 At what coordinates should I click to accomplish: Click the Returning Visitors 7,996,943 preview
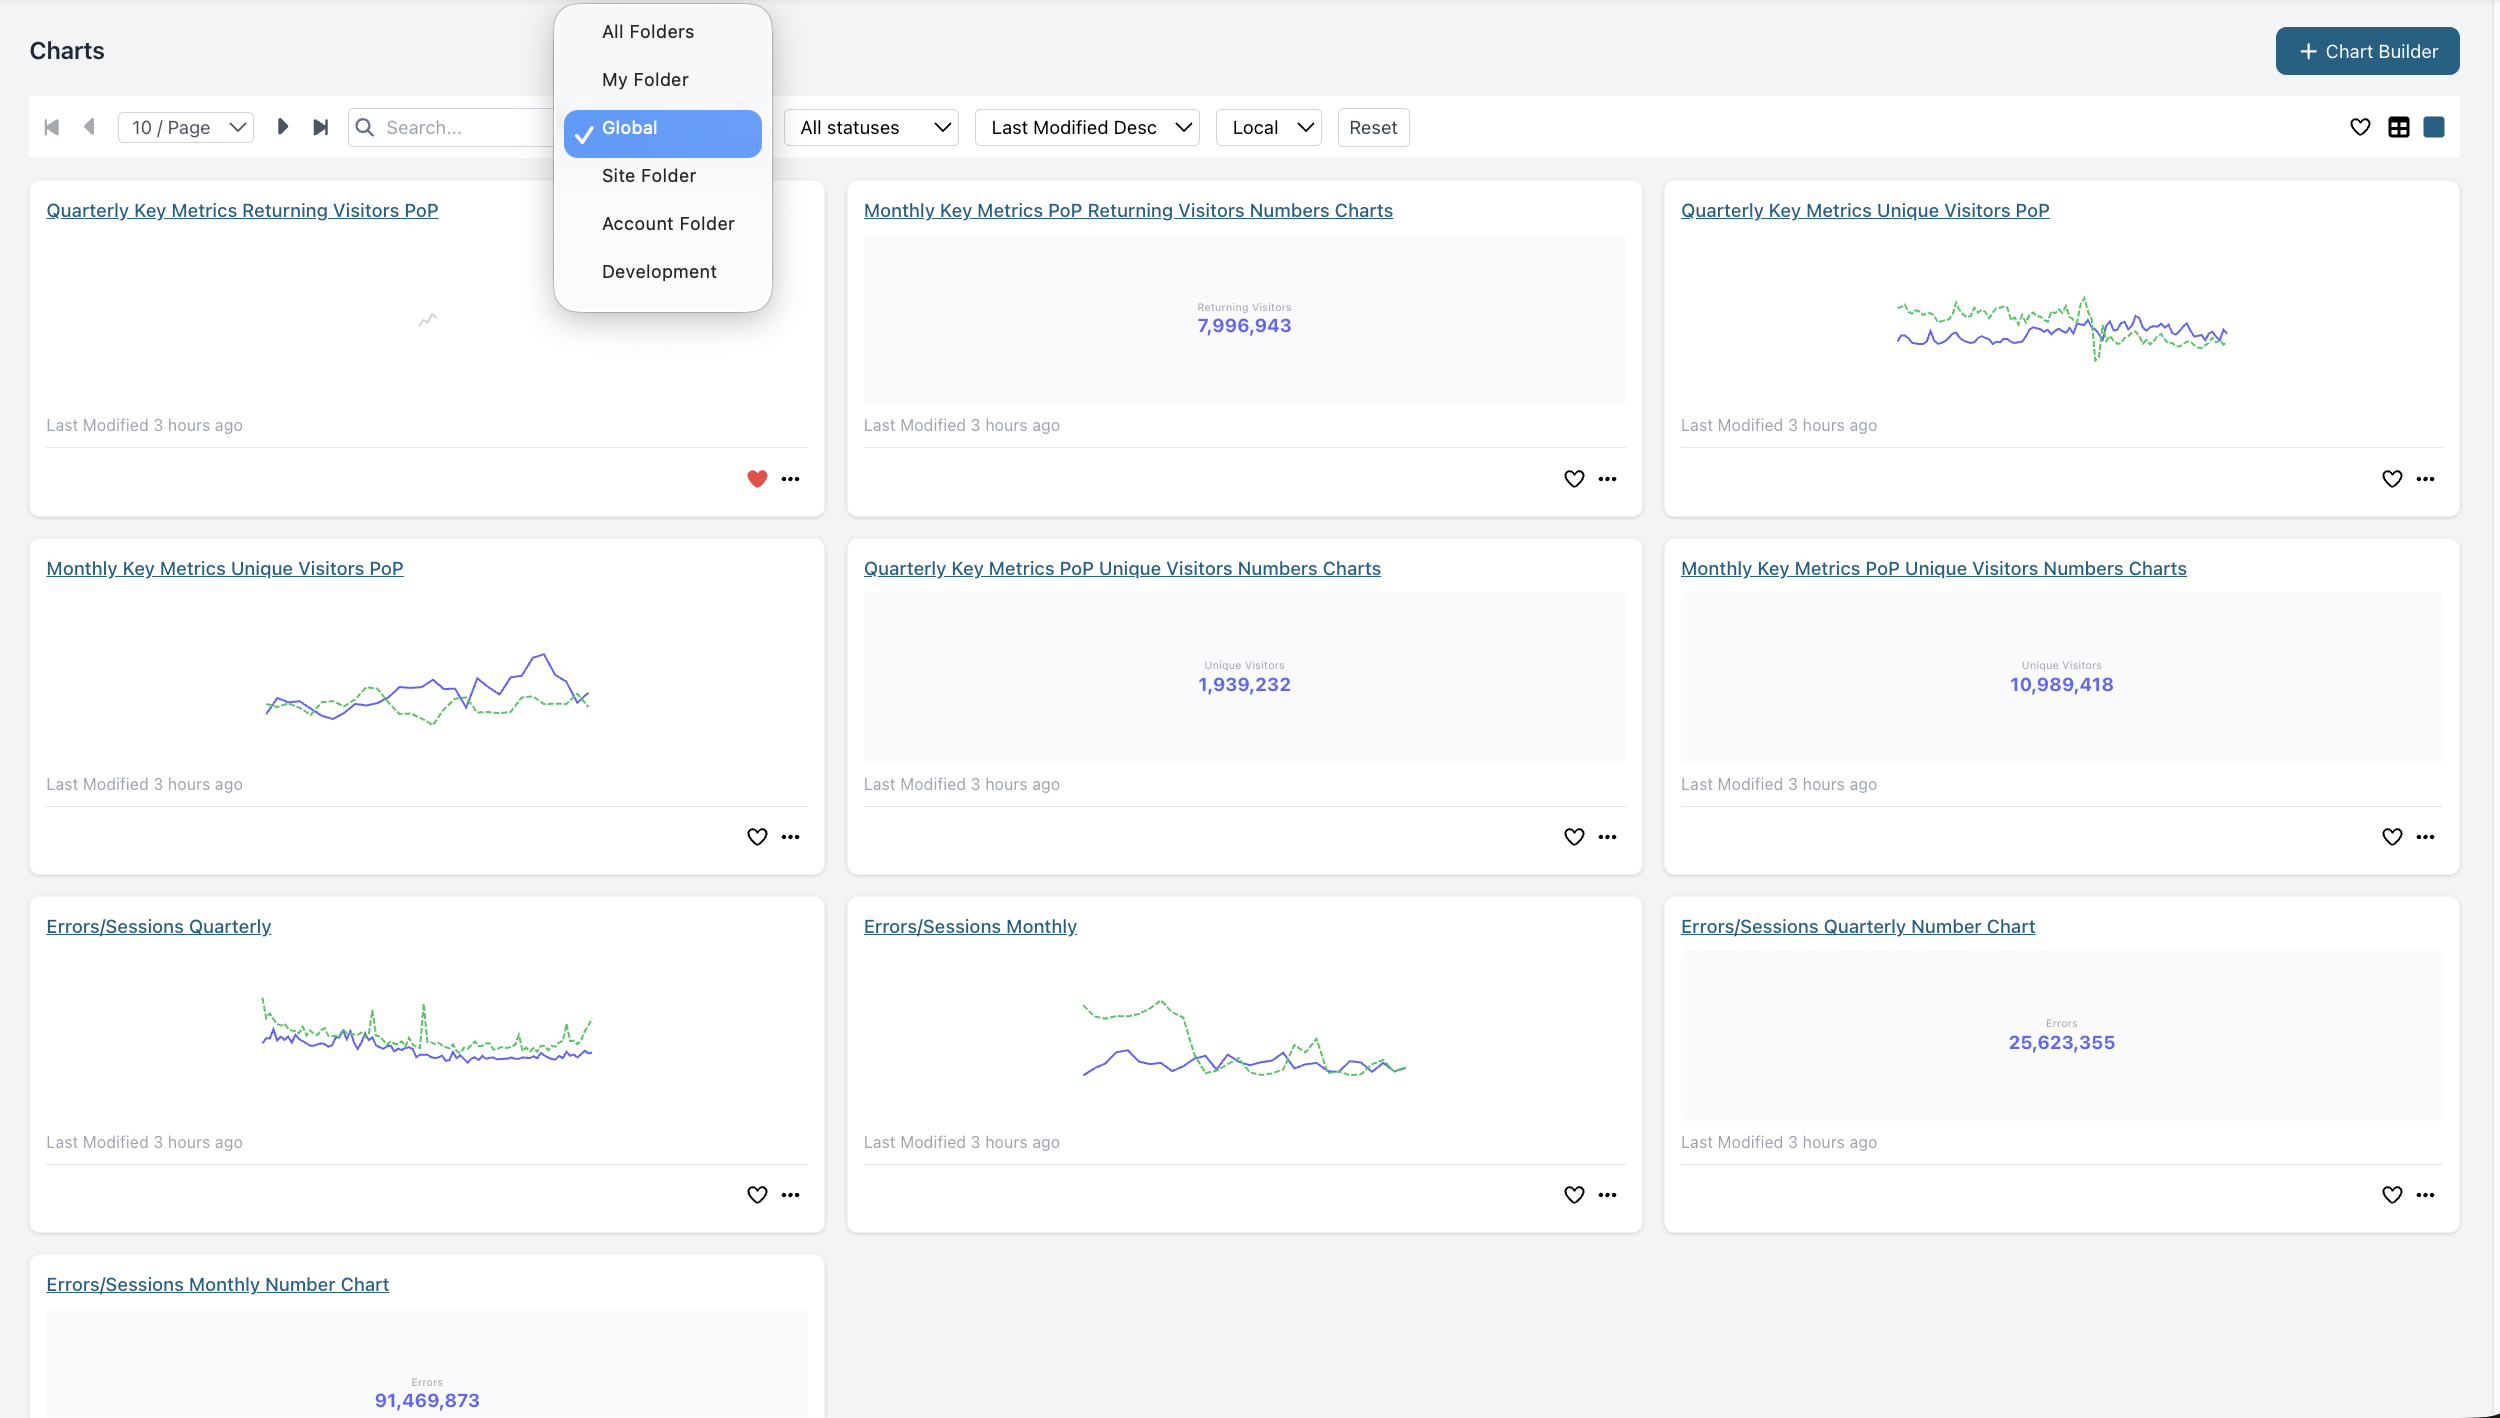[1244, 319]
